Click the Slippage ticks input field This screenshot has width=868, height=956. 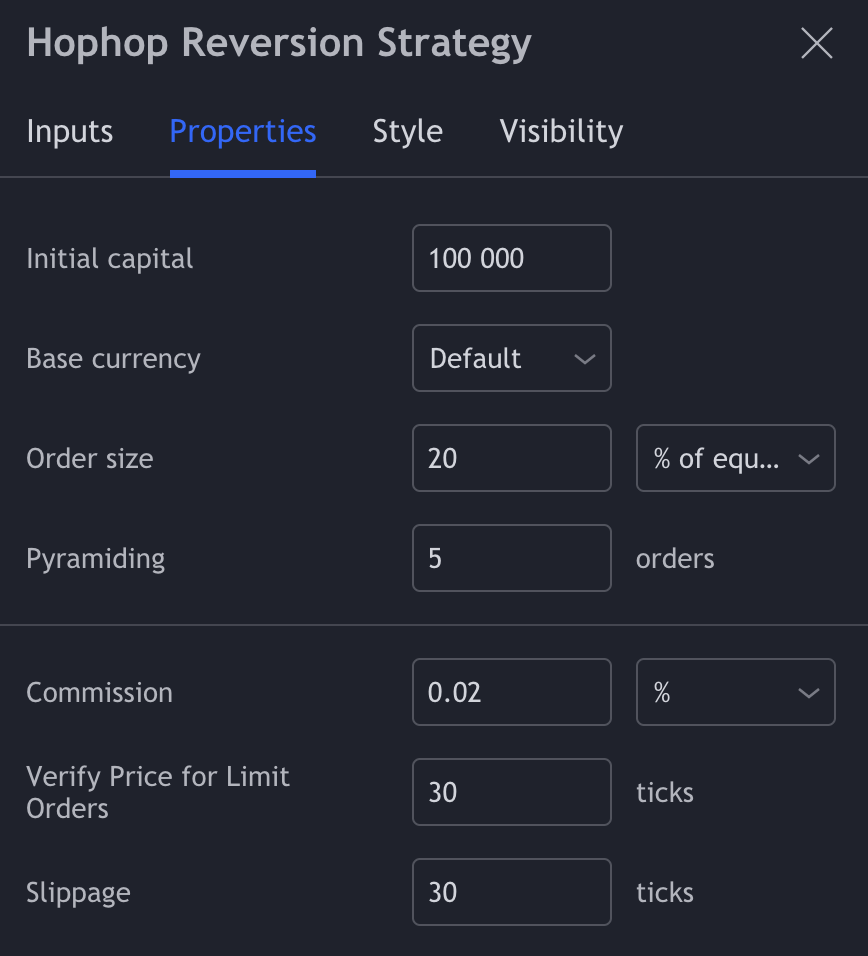coord(511,892)
